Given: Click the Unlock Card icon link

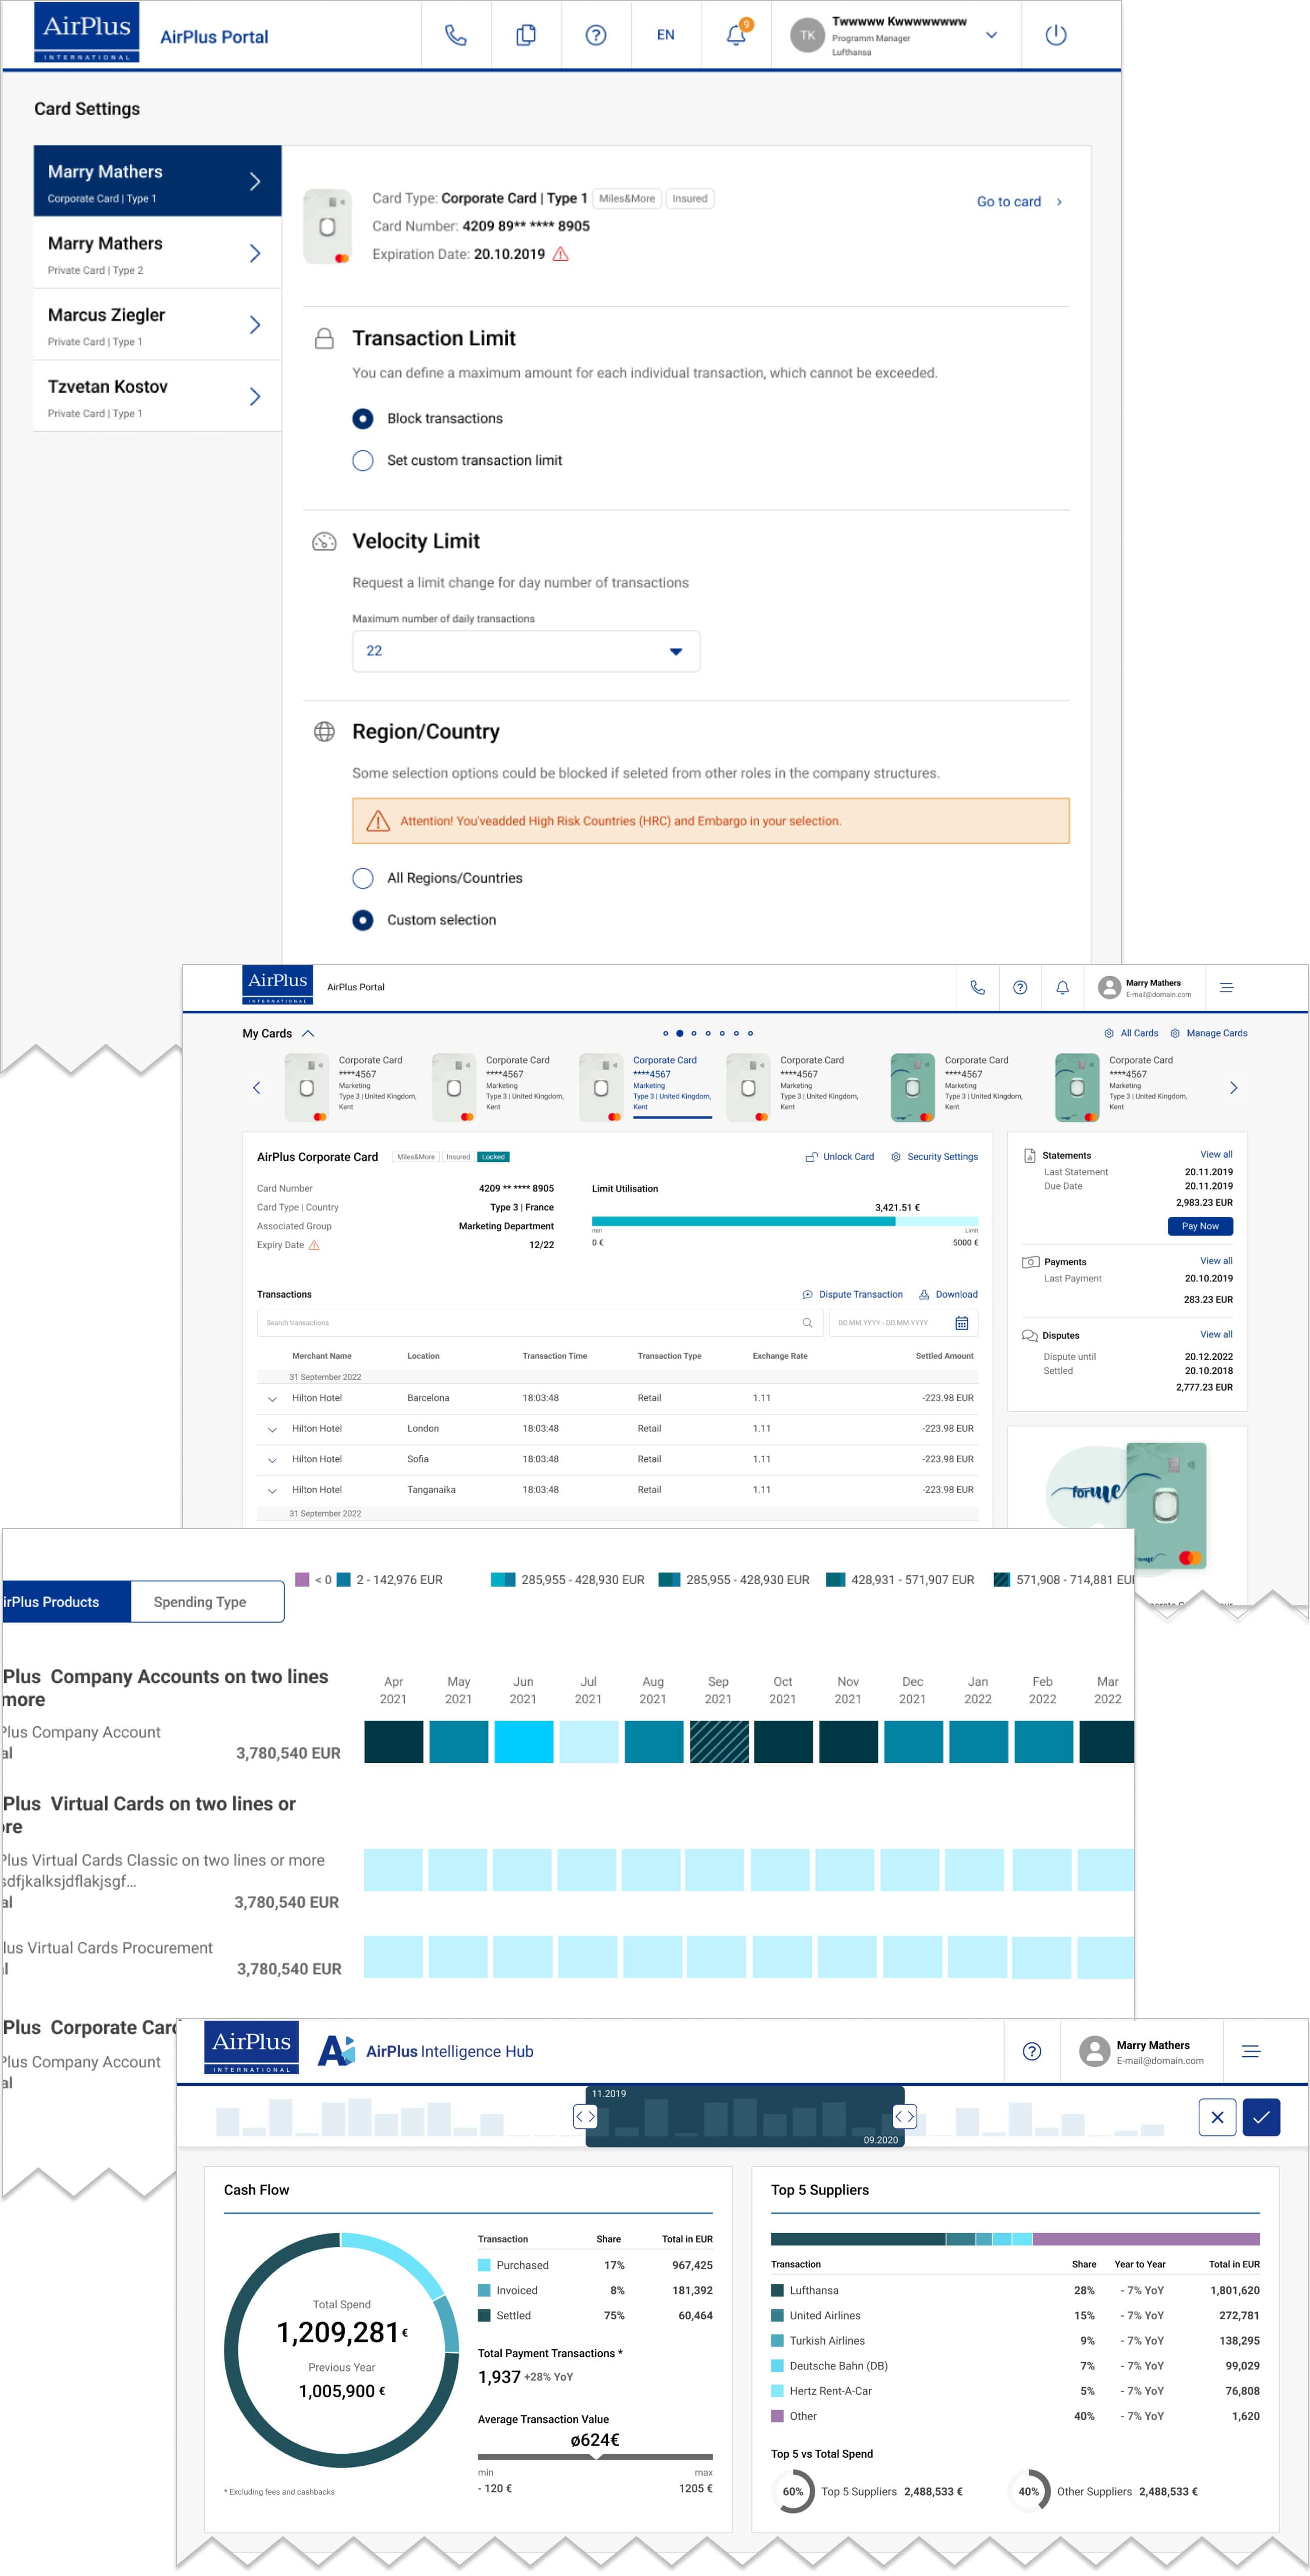Looking at the screenshot, I should click(x=839, y=1157).
